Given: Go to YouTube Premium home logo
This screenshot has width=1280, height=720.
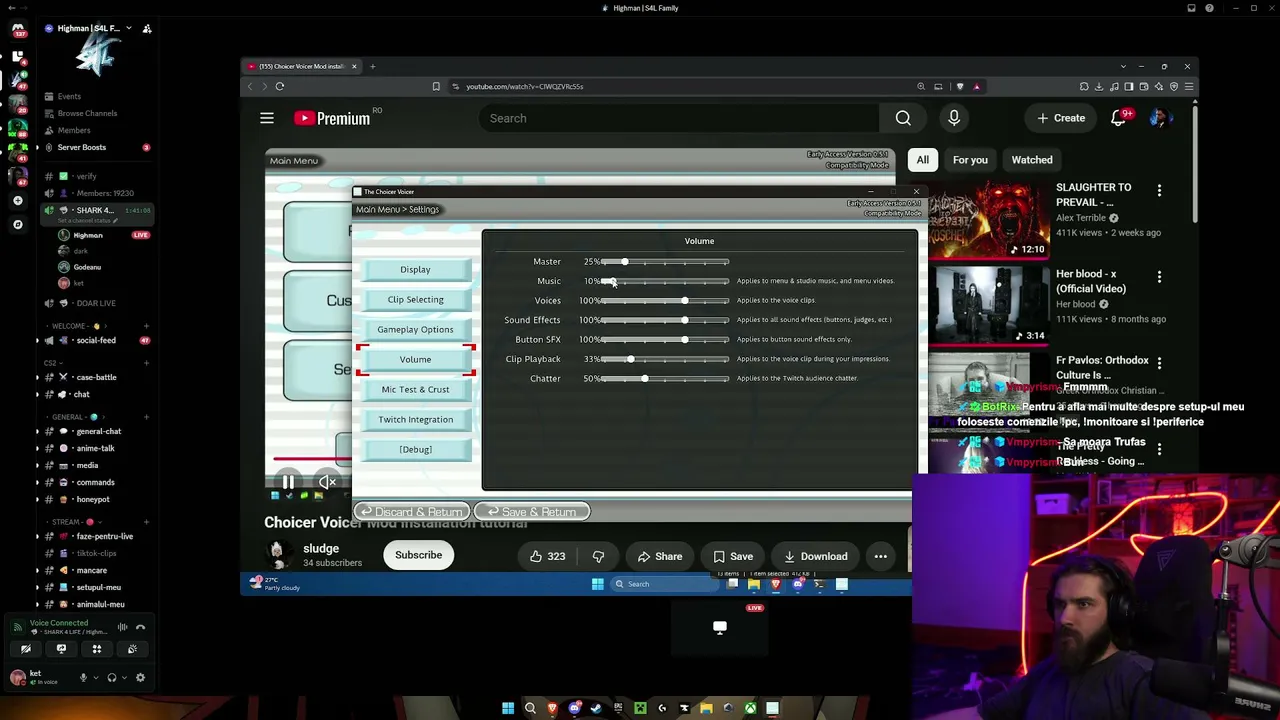Looking at the screenshot, I should pyautogui.click(x=332, y=118).
